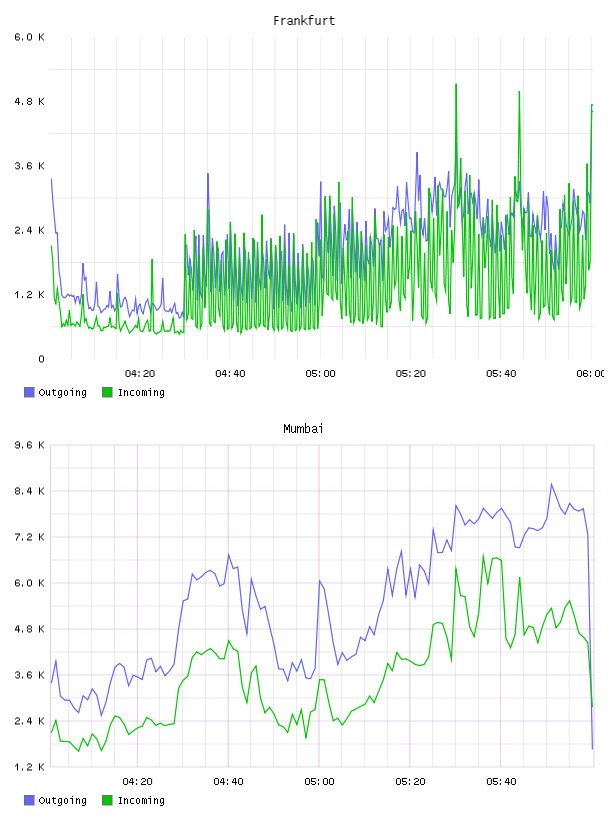Click the 1.2 K axis label in Frankfurt chart
This screenshot has width=608, height=816.
(x=29, y=295)
